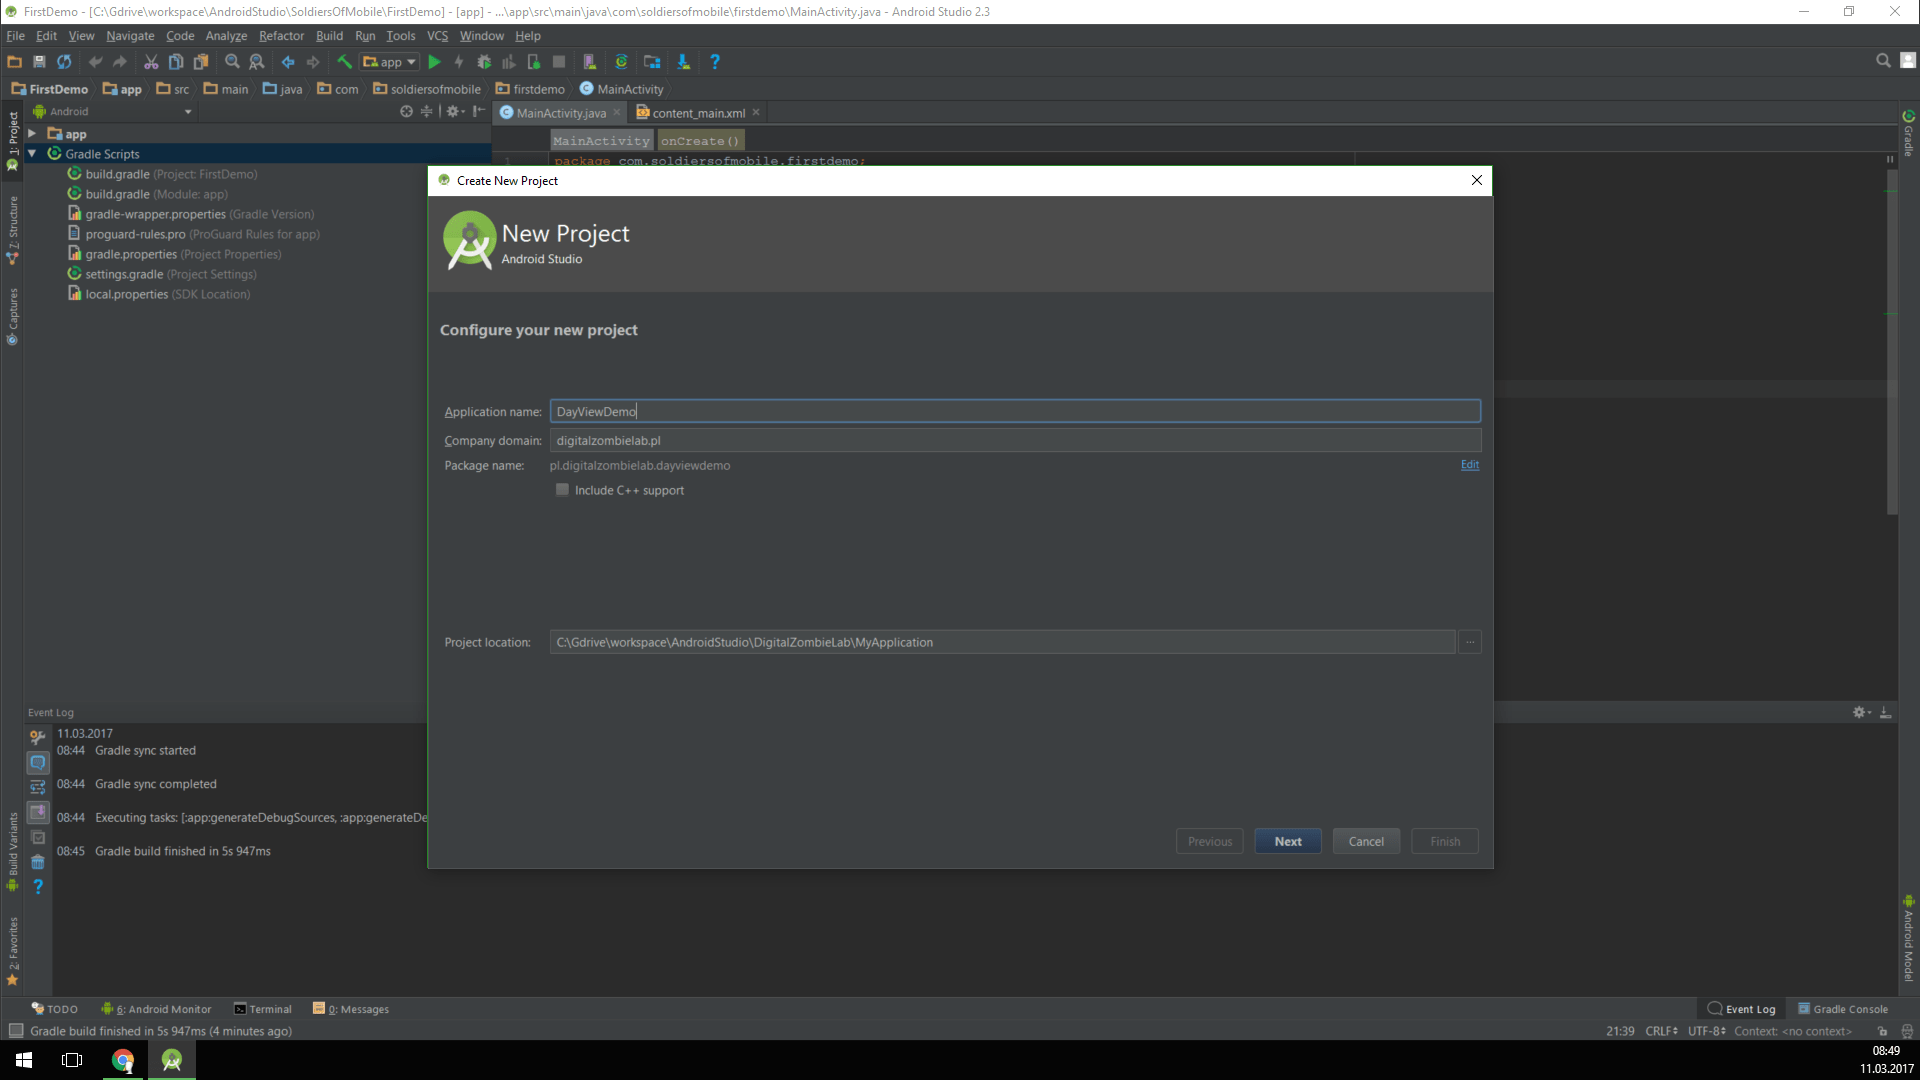Open Gradle Console from status bar

[x=1843, y=1009]
